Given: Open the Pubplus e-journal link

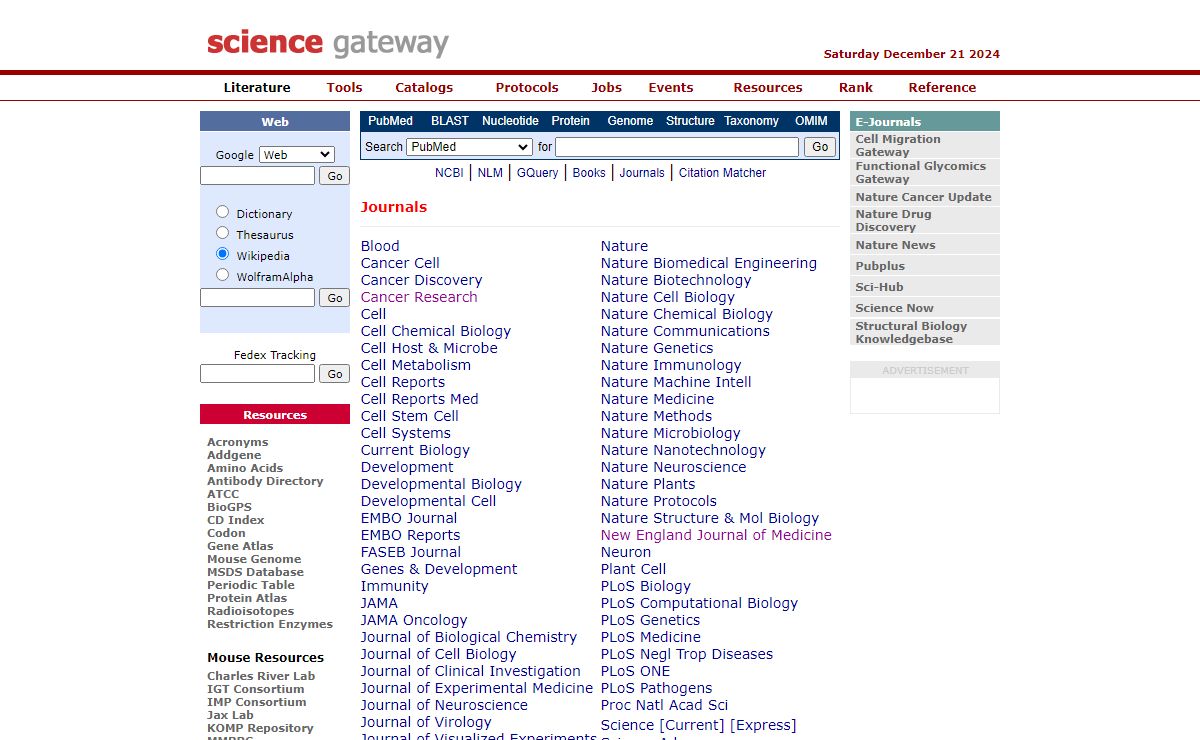Looking at the screenshot, I should [x=880, y=266].
